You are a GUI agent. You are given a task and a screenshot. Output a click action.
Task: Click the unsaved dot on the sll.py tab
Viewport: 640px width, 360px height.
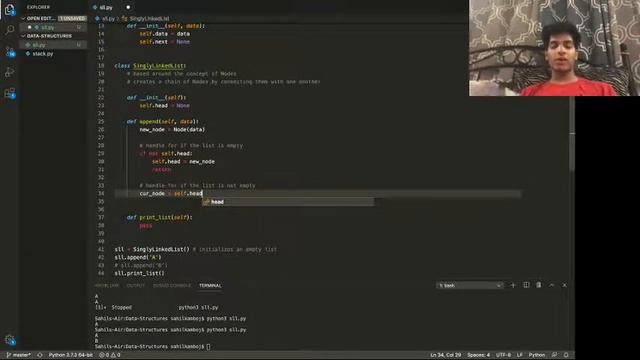tap(128, 7)
